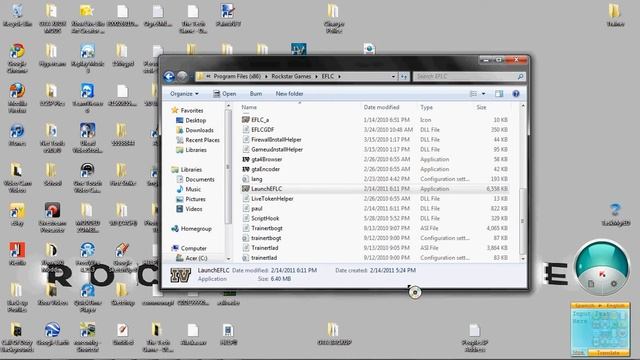Select the gtaEncoder application icon
Viewport: 640px width, 360px height.
coord(246,169)
